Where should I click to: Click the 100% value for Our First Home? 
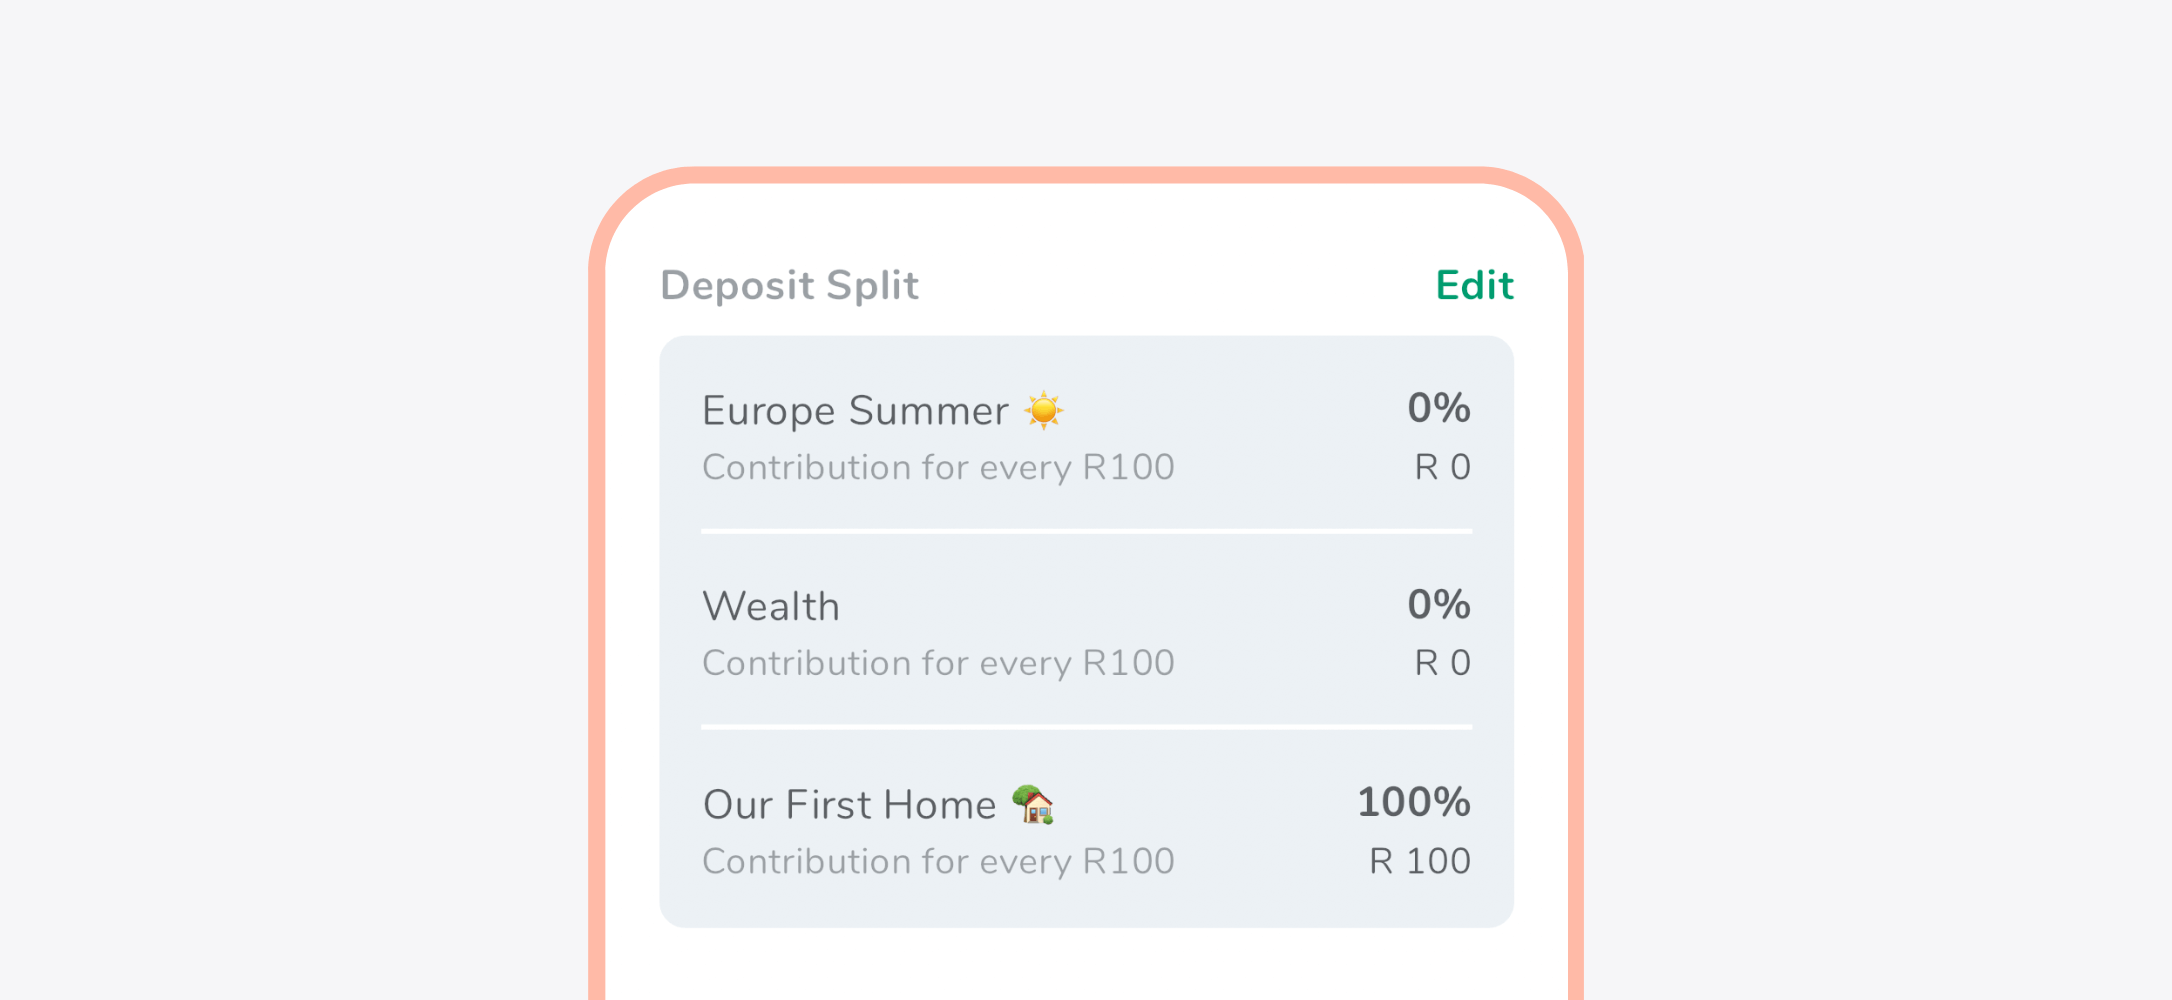pos(1412,801)
